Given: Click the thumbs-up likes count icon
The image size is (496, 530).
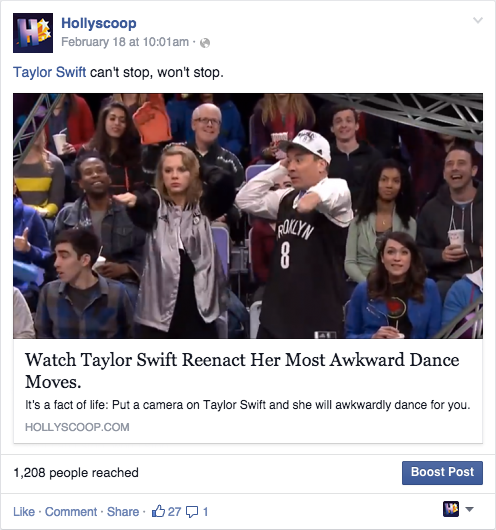Looking at the screenshot, I should (158, 511).
